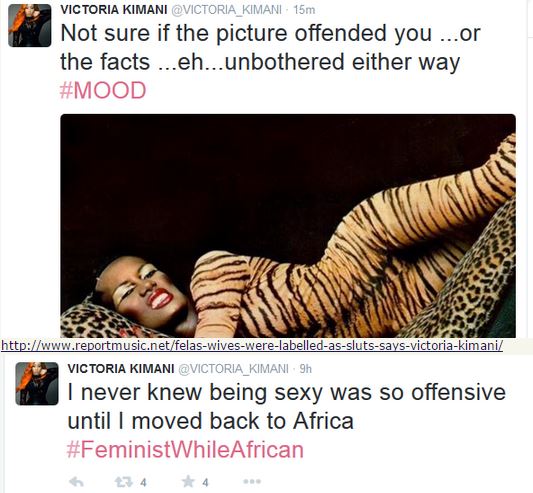The image size is (533, 493).
Task: Open the more options ellipsis
Action: point(252,481)
